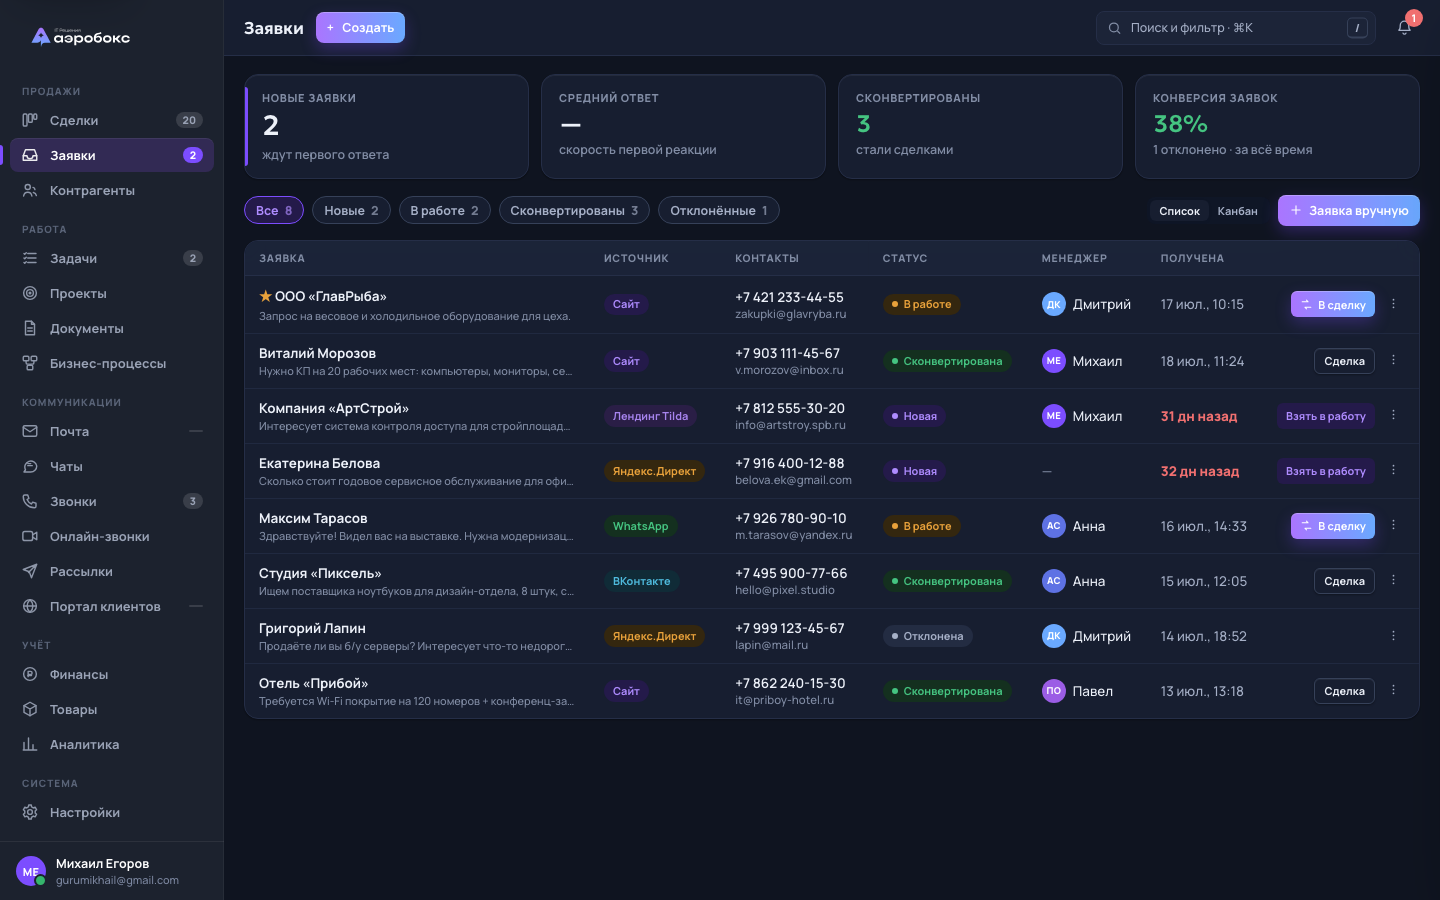Click the Товары box icon
Screen dimensions: 1440x900
[30, 709]
